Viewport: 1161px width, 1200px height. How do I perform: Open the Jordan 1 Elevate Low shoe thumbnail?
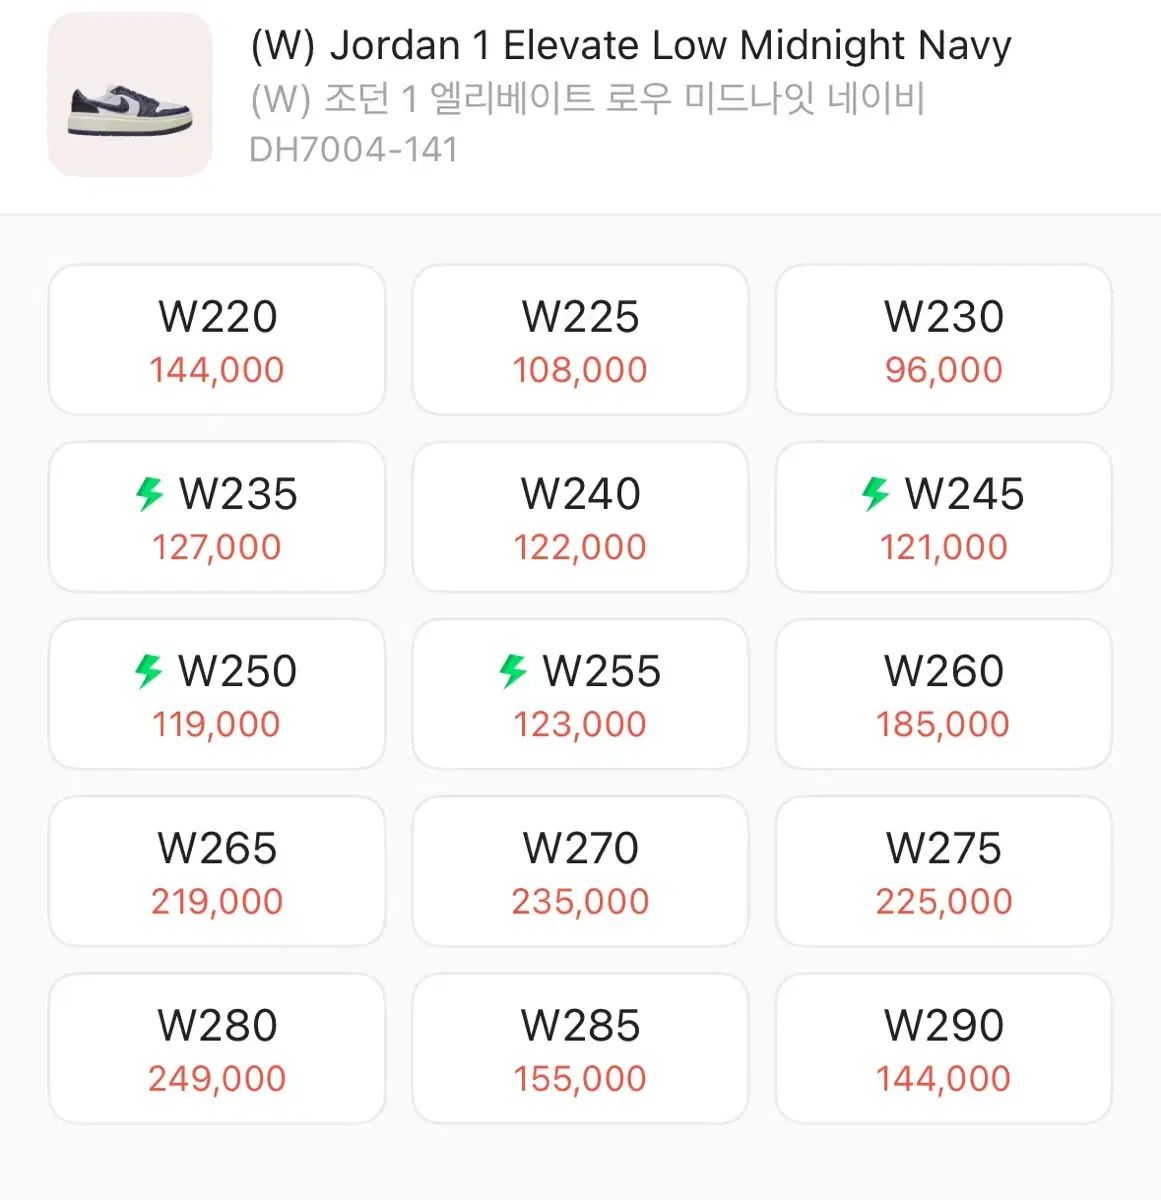130,95
